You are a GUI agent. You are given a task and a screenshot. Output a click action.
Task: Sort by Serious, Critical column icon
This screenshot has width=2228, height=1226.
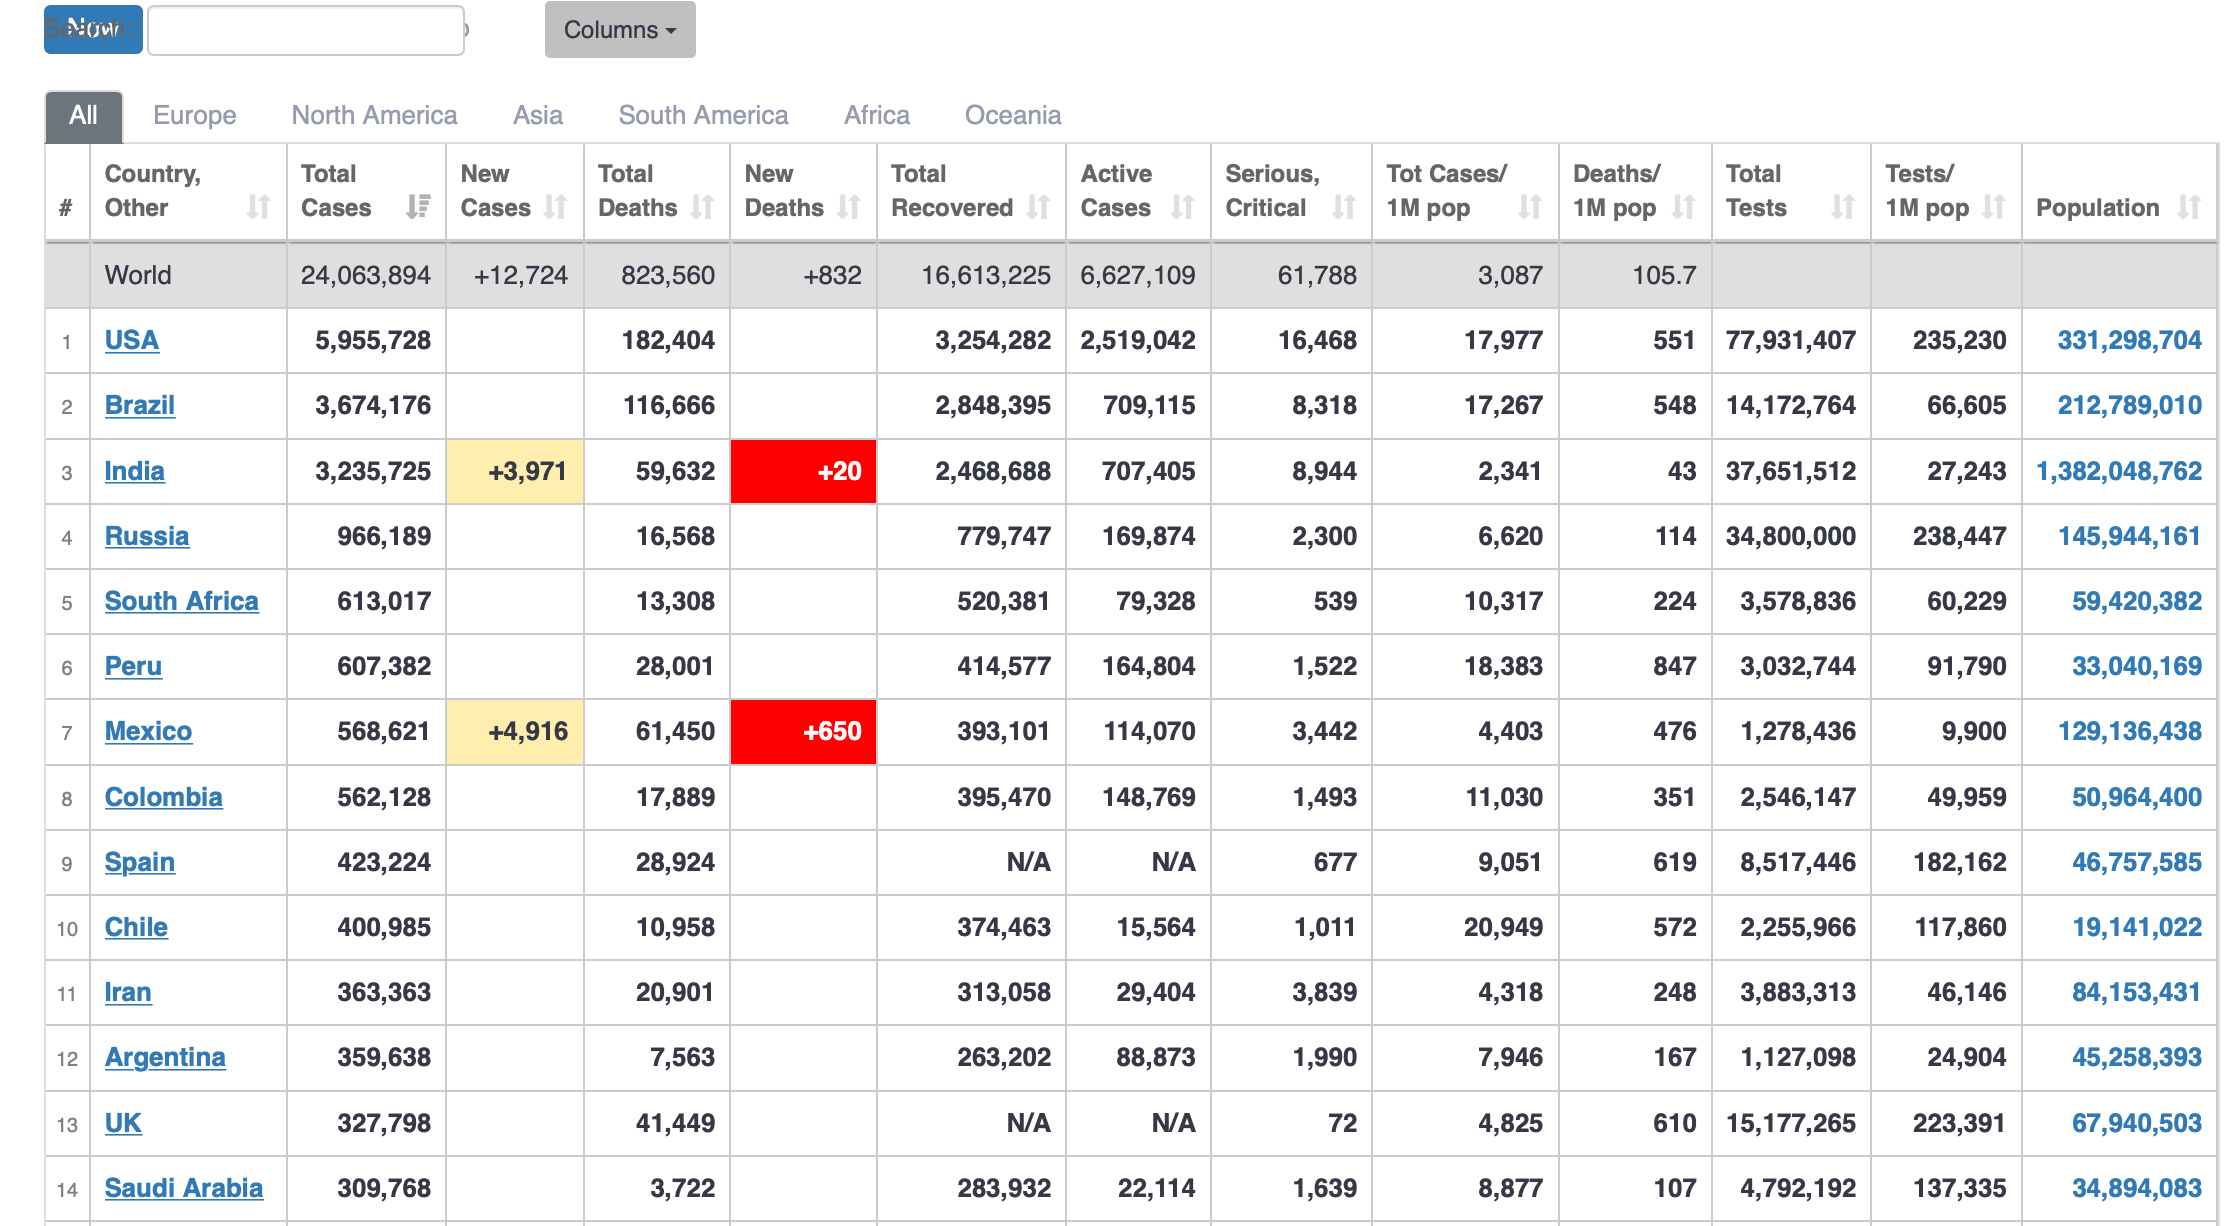coord(1344,206)
